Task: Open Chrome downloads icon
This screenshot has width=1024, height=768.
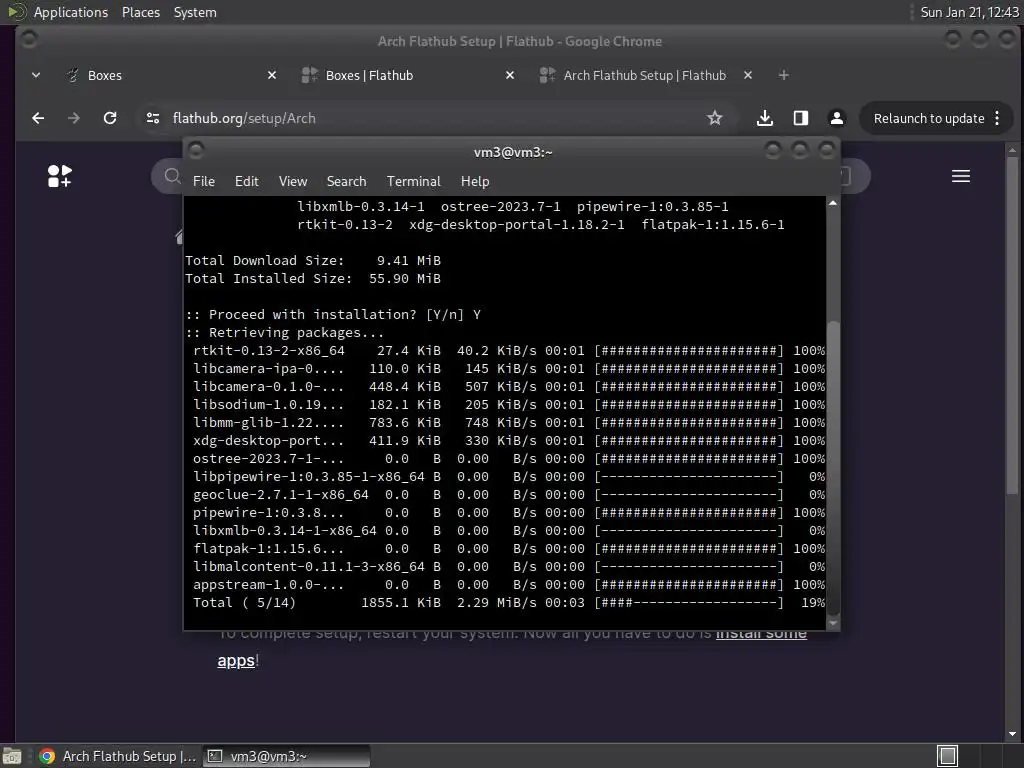Action: (765, 118)
